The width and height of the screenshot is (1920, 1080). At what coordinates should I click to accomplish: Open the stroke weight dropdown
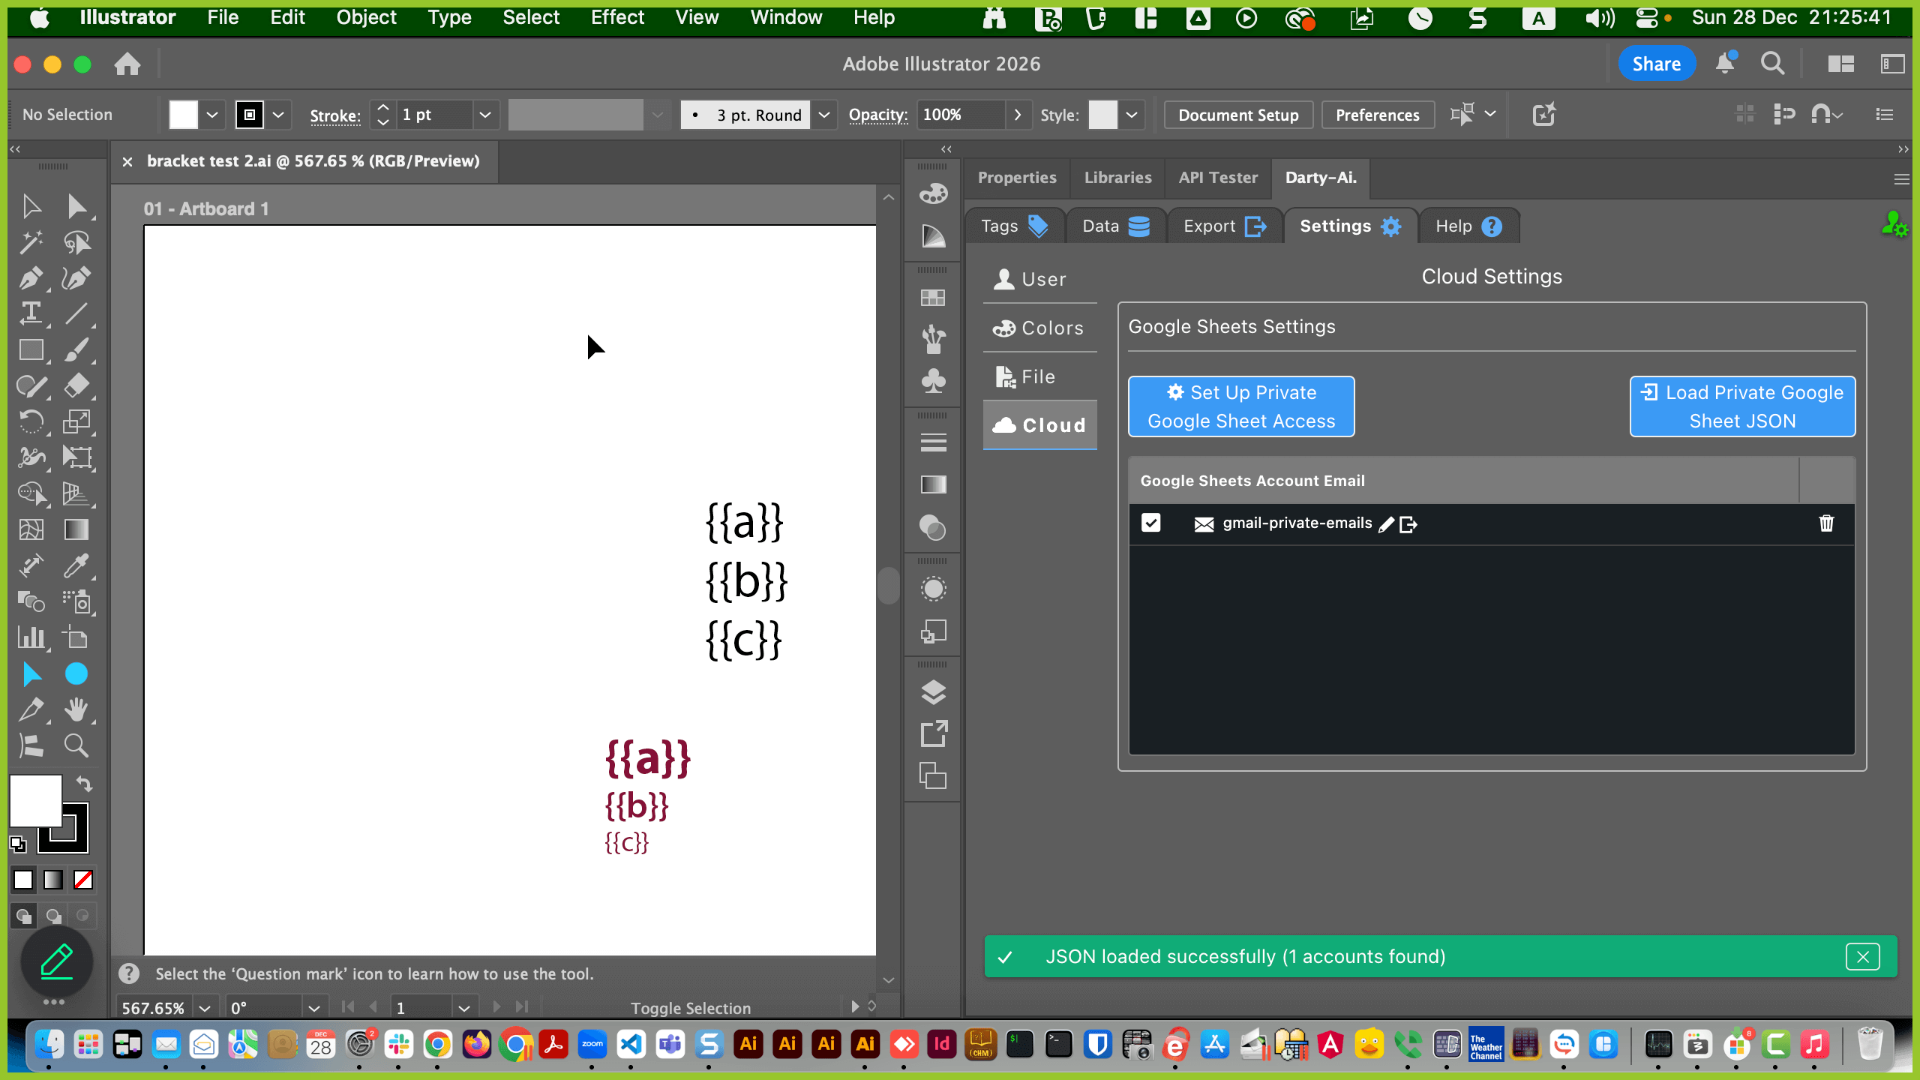(485, 115)
